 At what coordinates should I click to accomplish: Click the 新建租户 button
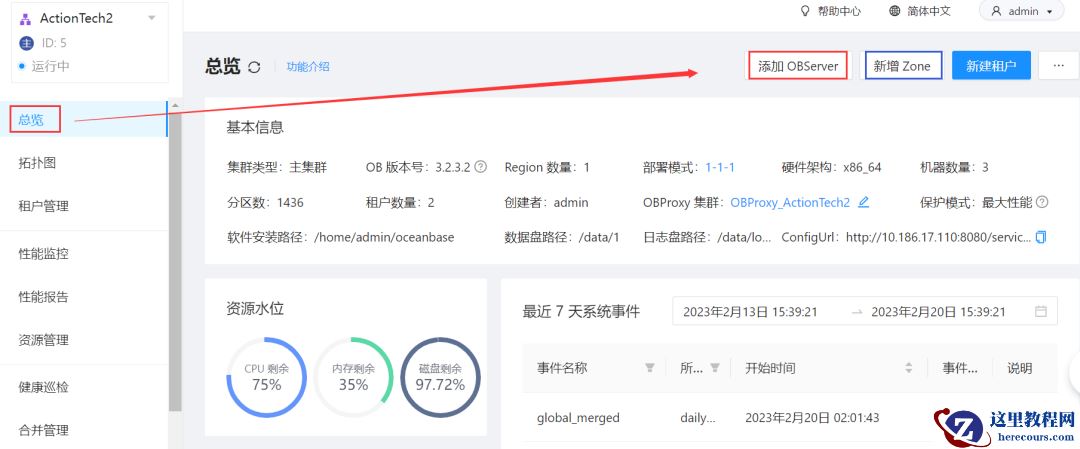[991, 65]
